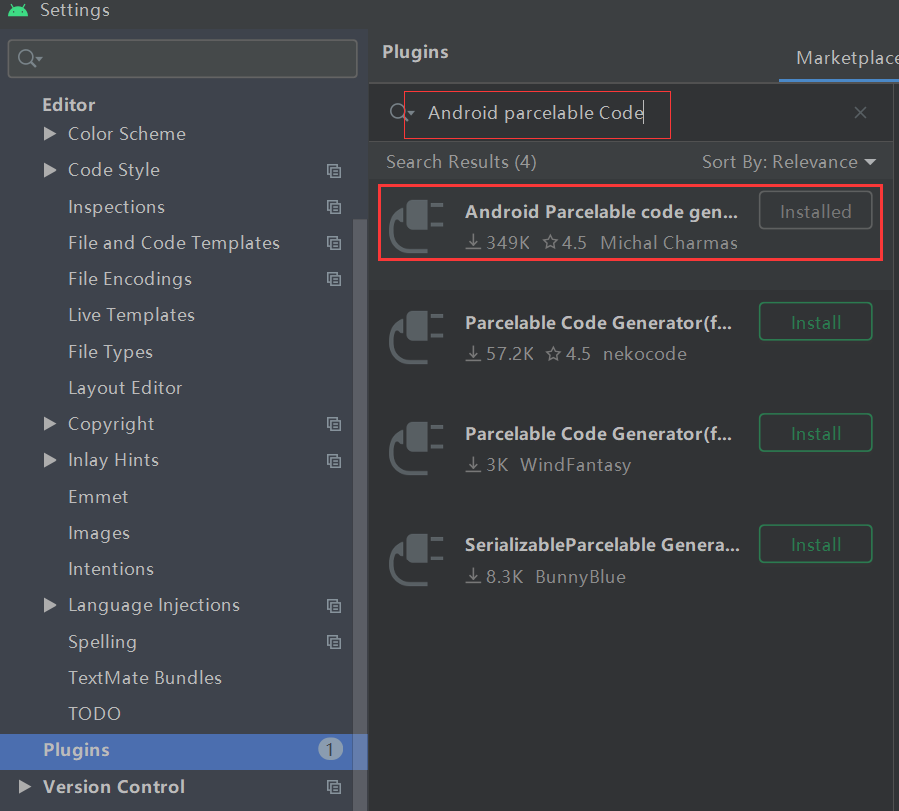
Task: Click the Plugins update badge showing 1
Action: tap(330, 749)
